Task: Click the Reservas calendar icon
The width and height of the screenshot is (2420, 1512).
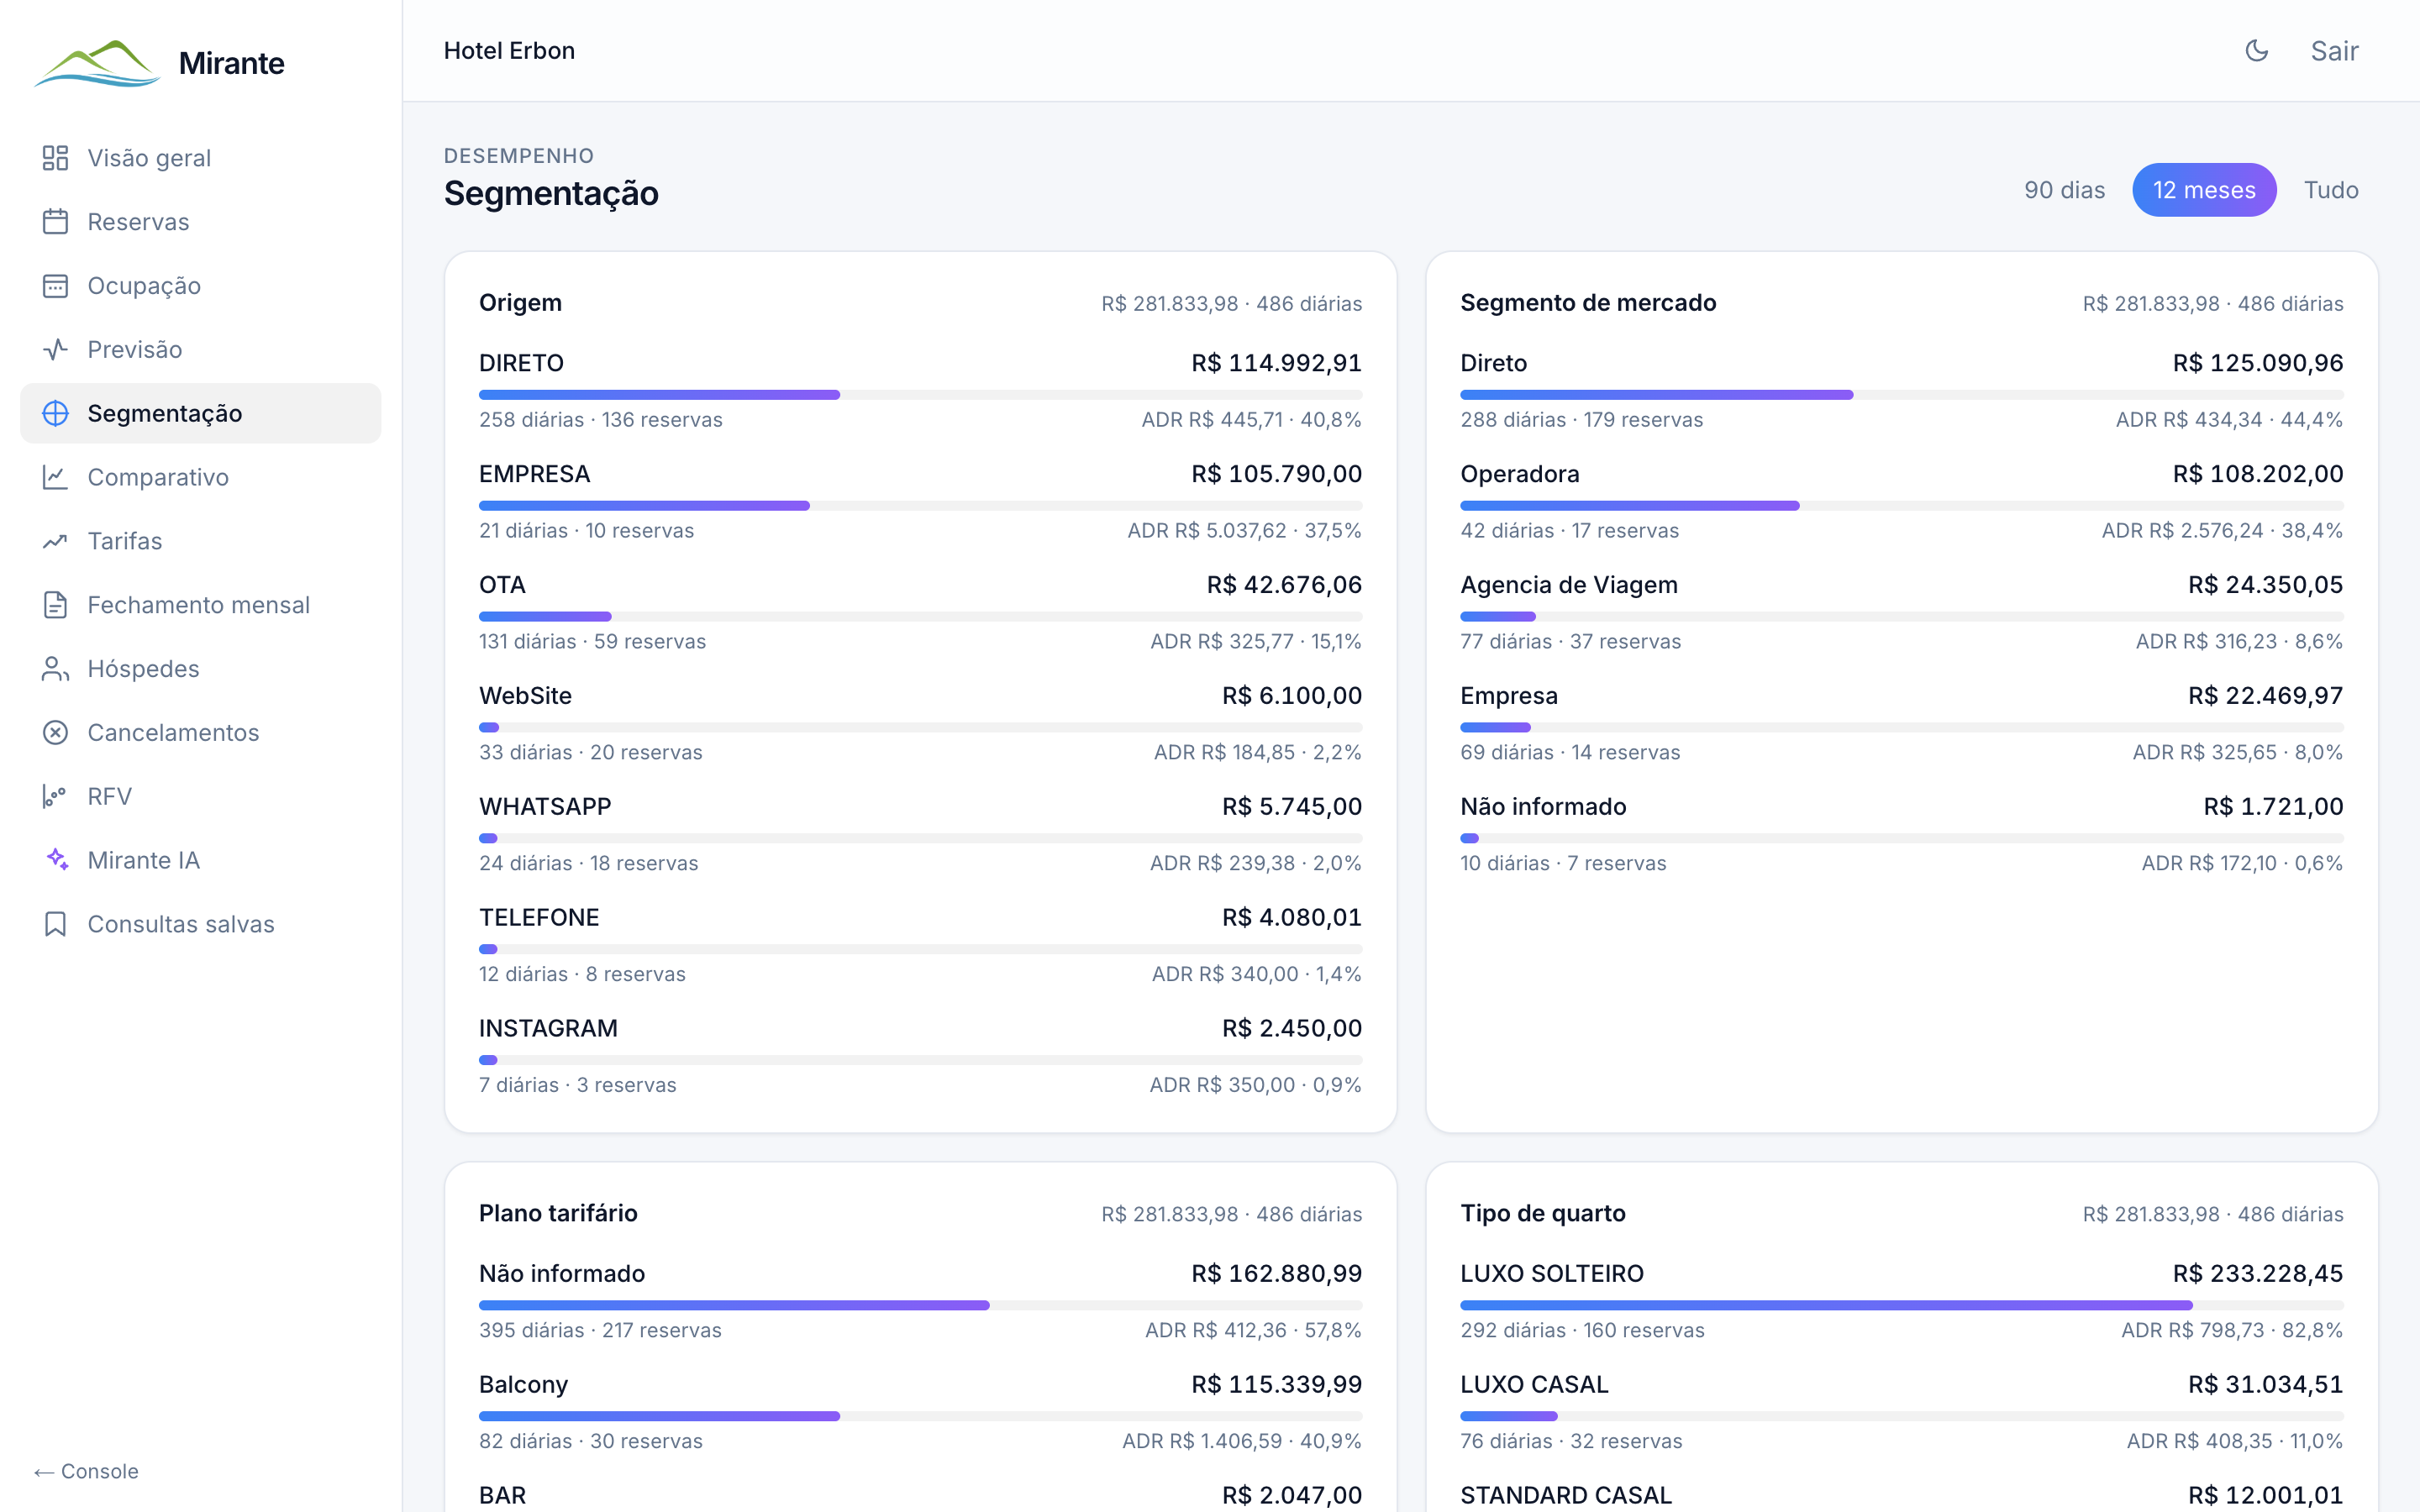Action: [x=55, y=222]
